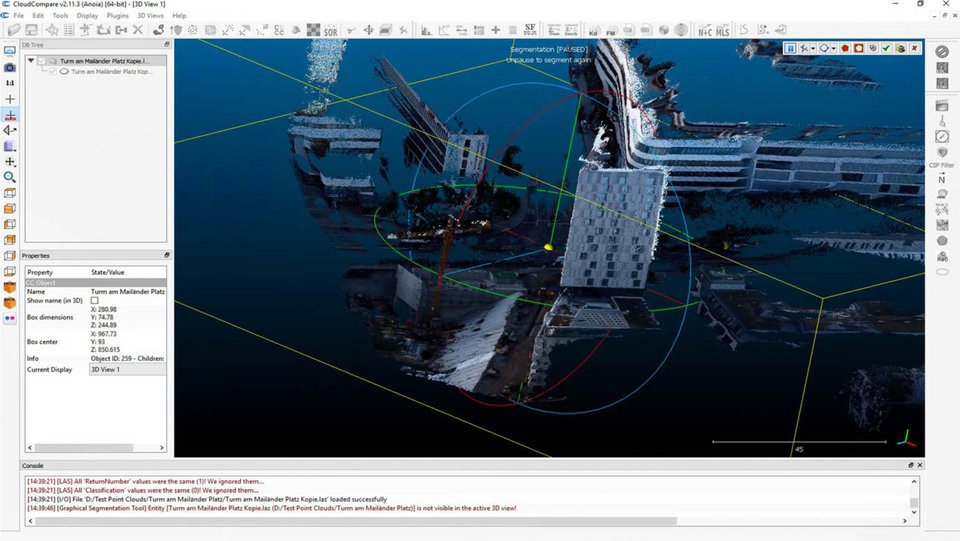Cancel segmentation with the red X icon
The height and width of the screenshot is (541, 960).
(x=916, y=48)
